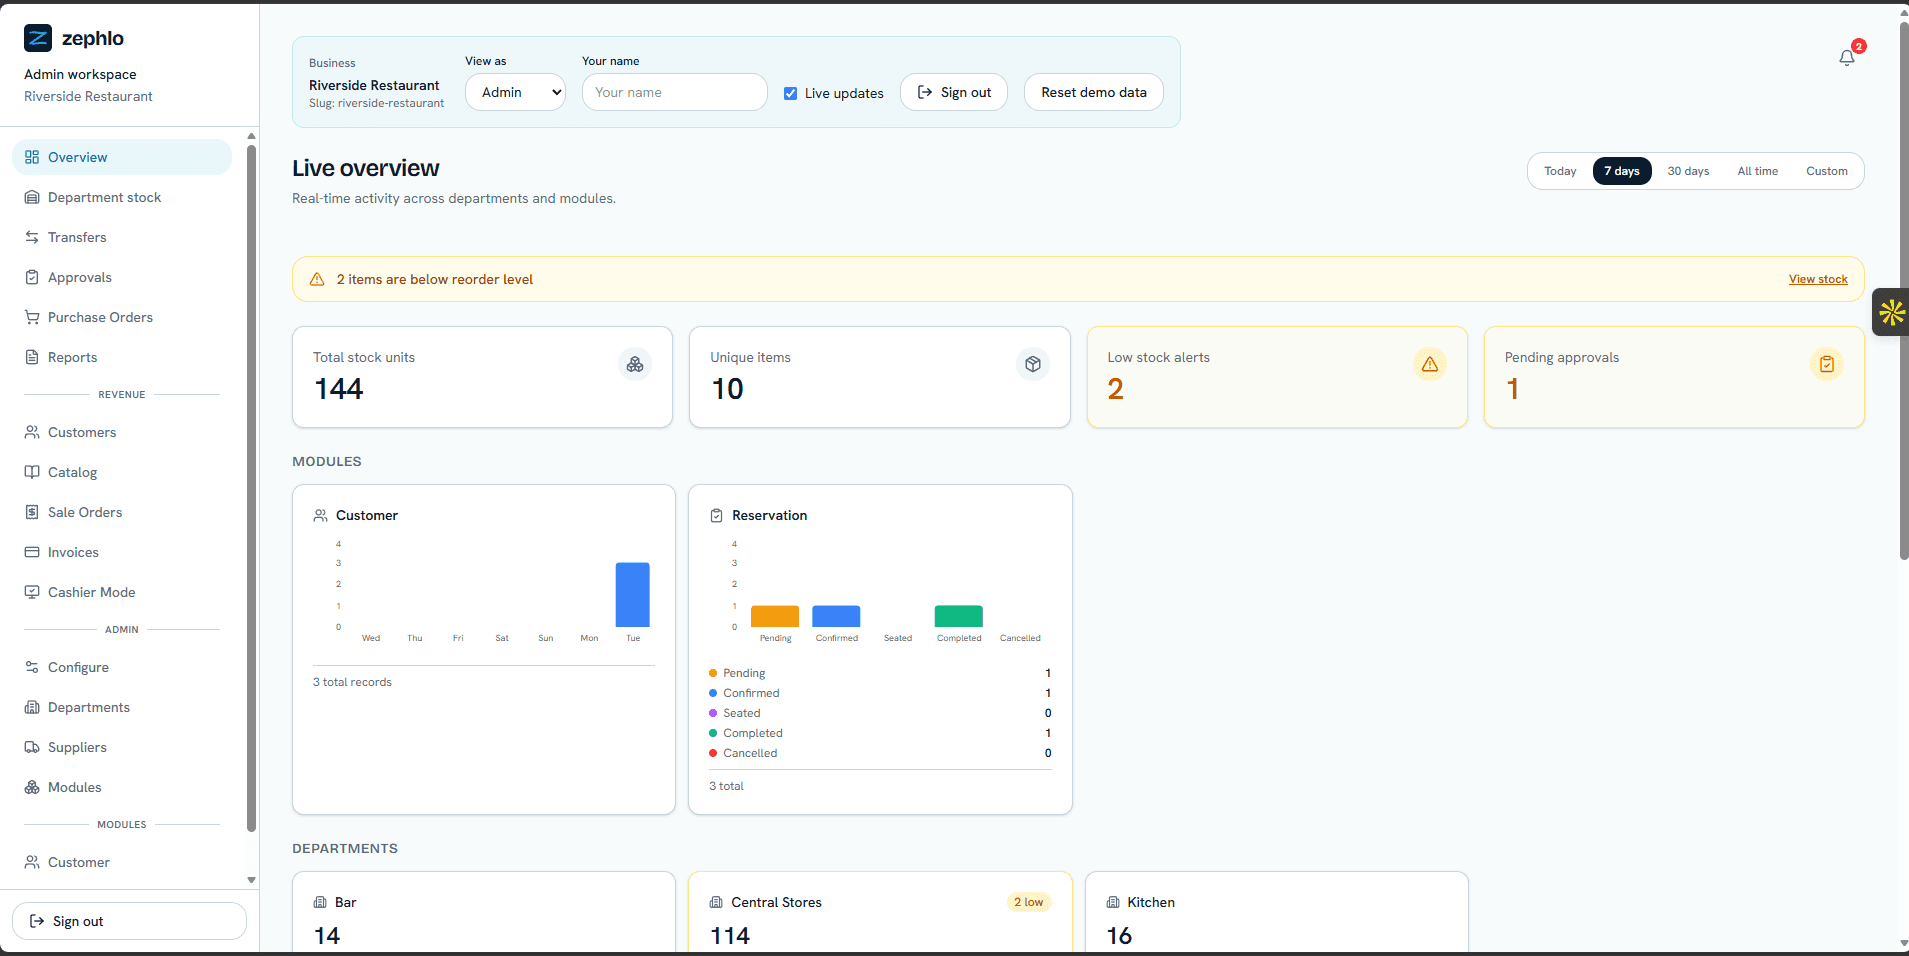Open the Bar department card
Screen dimensions: 1909x956
(484, 912)
